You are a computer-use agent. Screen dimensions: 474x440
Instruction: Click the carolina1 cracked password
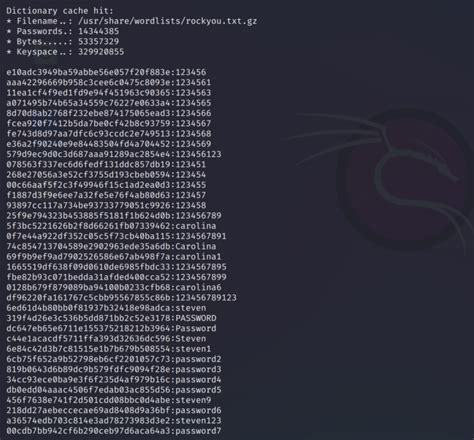[x=198, y=257]
